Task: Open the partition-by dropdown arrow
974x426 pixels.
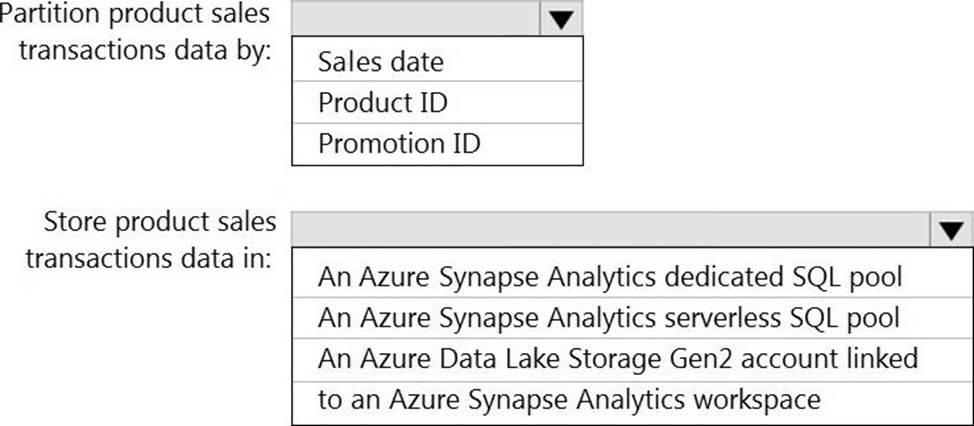Action: pyautogui.click(x=561, y=20)
